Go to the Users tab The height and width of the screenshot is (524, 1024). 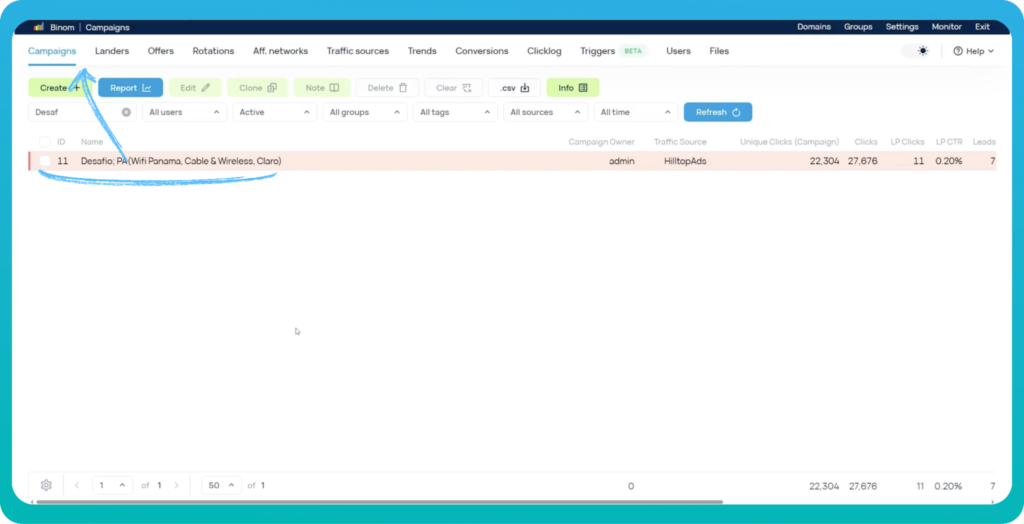click(679, 51)
